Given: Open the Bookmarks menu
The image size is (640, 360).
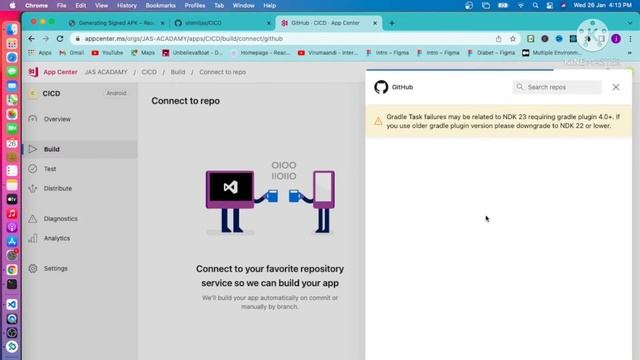Looking at the screenshot, I should click(160, 6).
